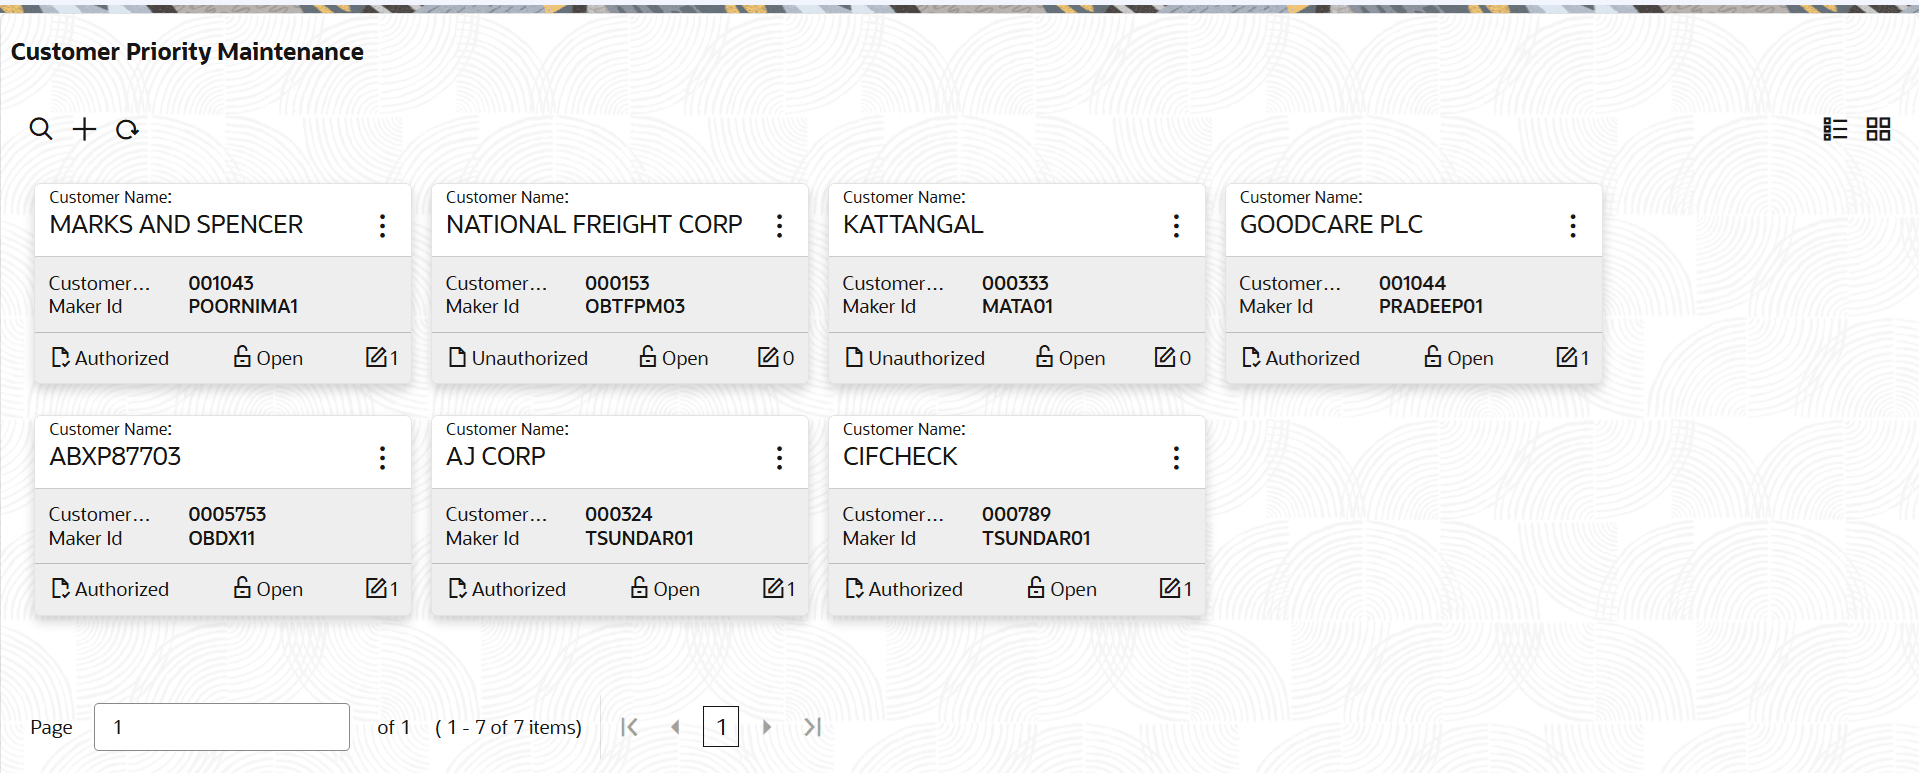Image resolution: width=1919 pixels, height=773 pixels.
Task: Go to last page arrow
Action: tap(812, 727)
